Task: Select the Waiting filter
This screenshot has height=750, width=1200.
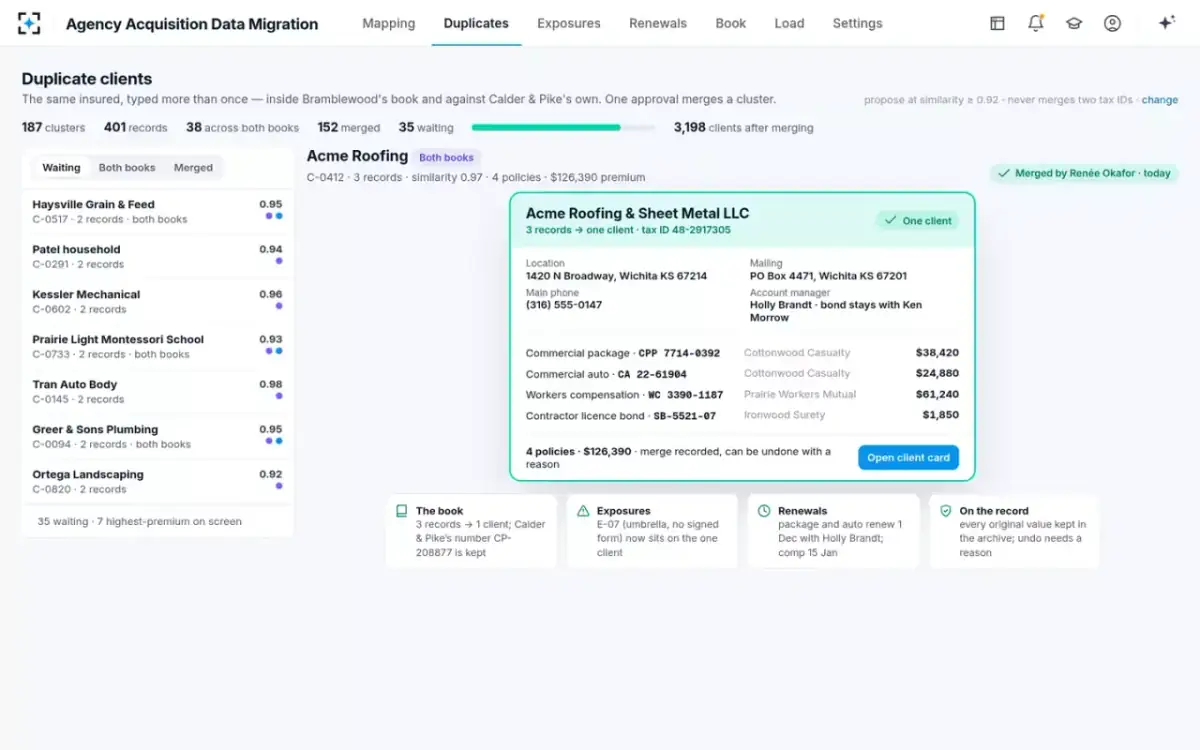Action: (61, 168)
